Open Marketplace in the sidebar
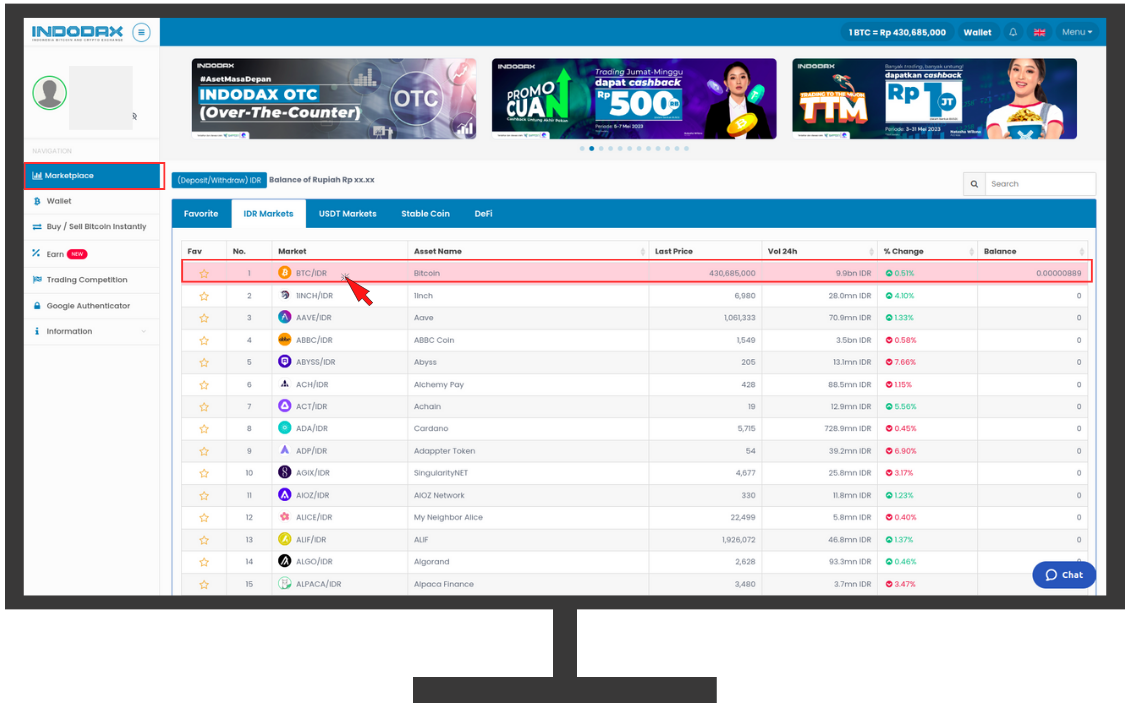Screen dimensions: 1130x707 (x=94, y=176)
